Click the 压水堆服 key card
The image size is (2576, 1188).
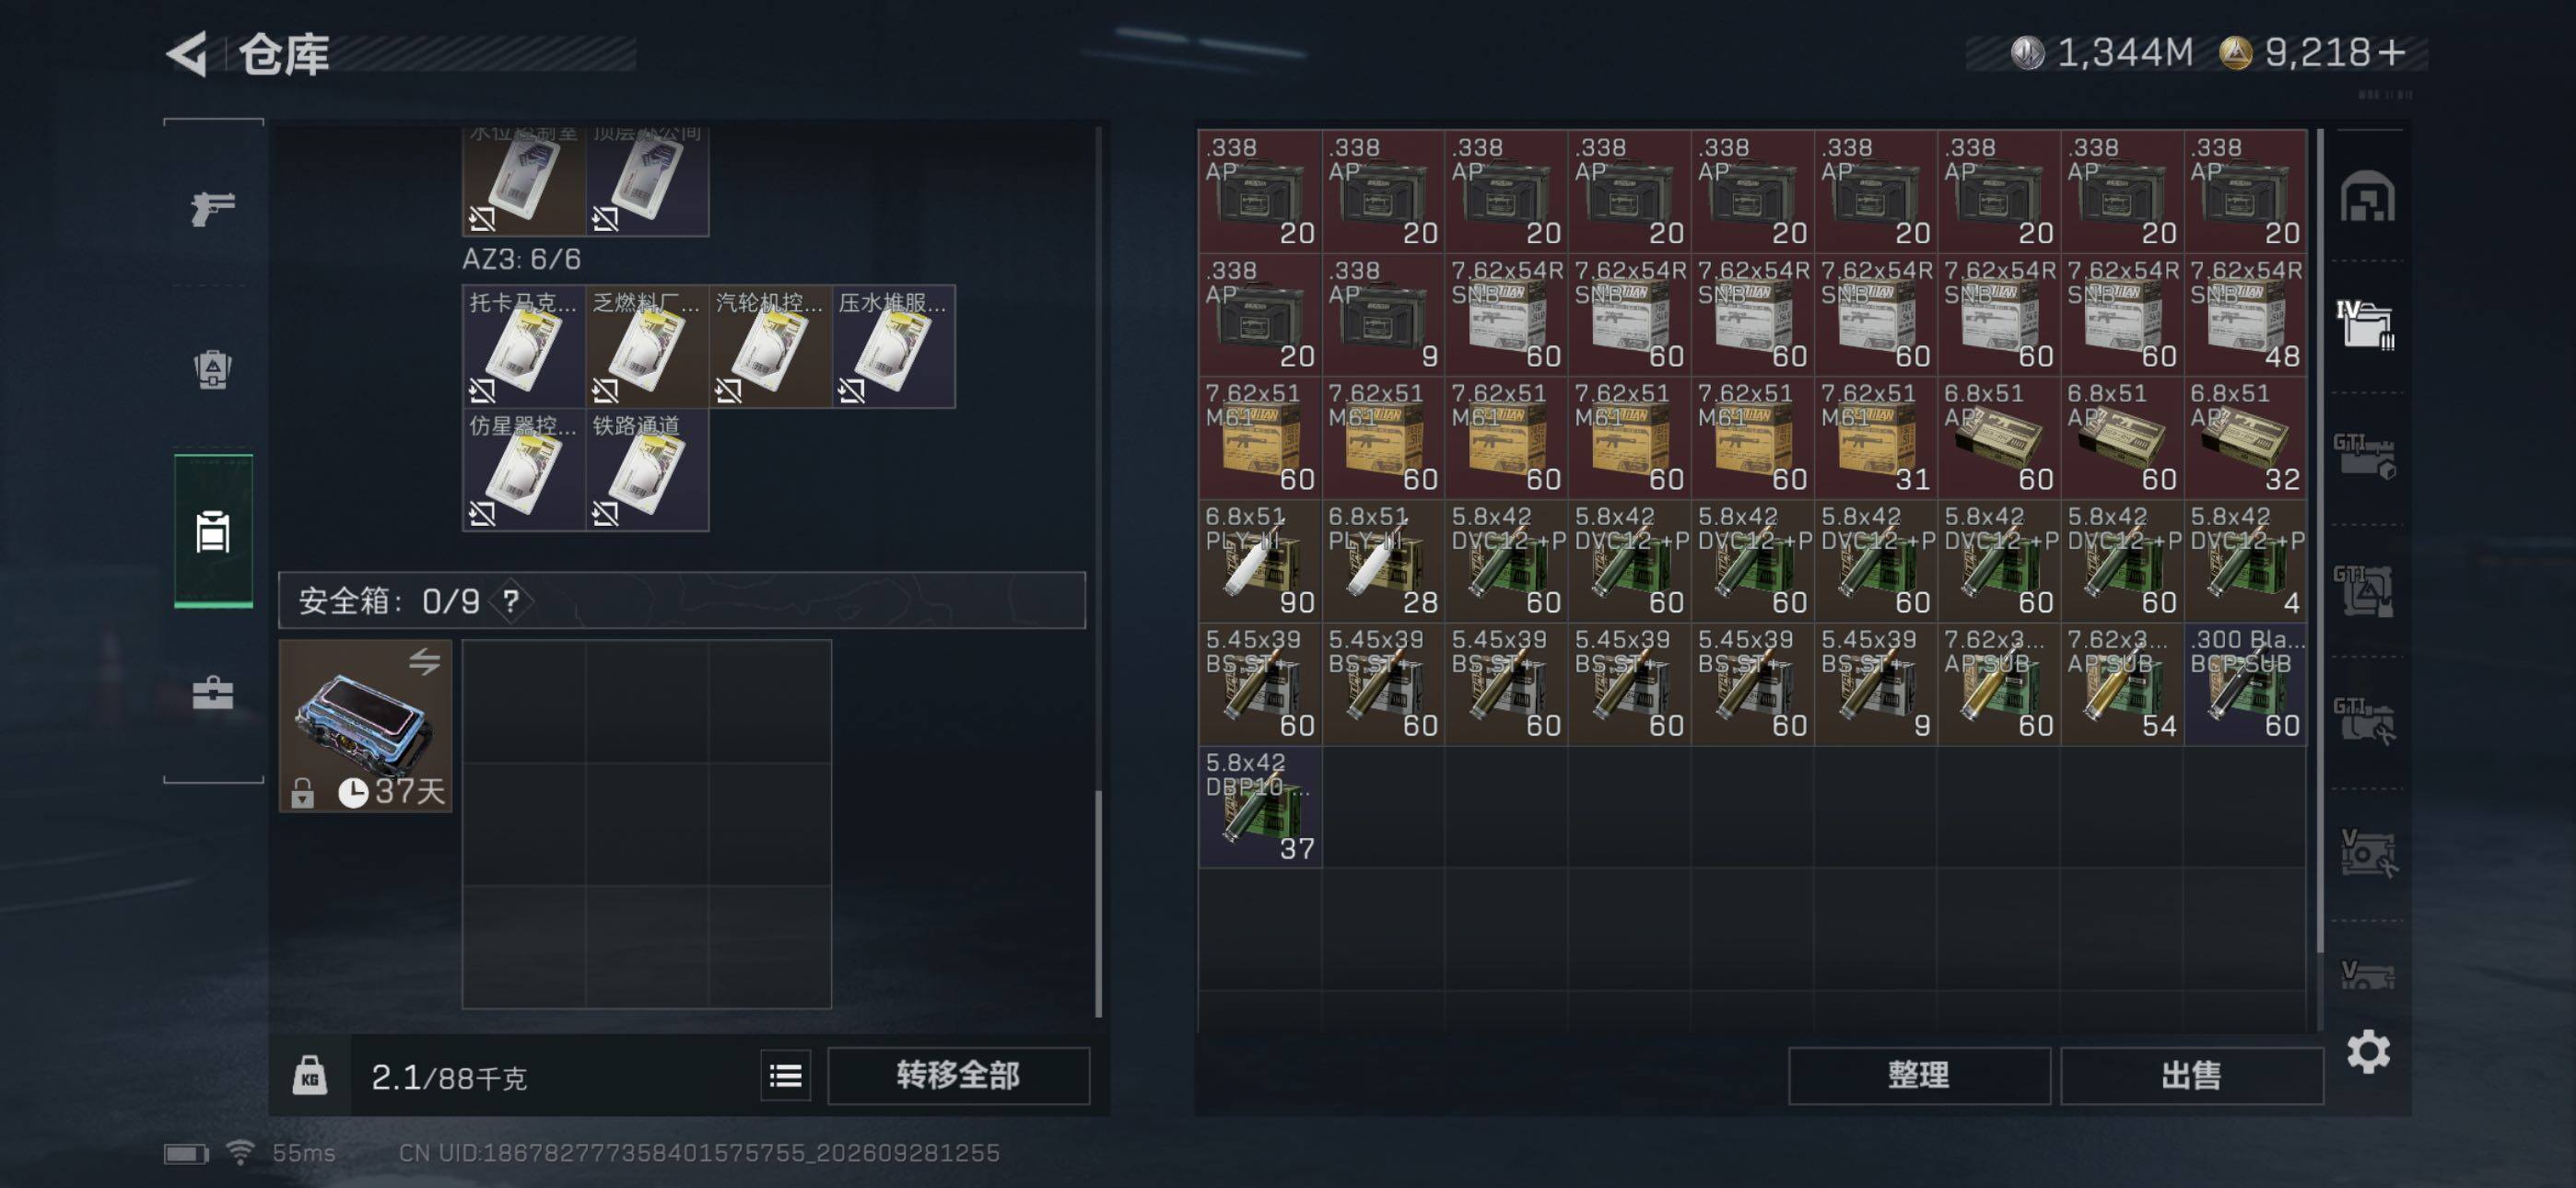coord(893,346)
